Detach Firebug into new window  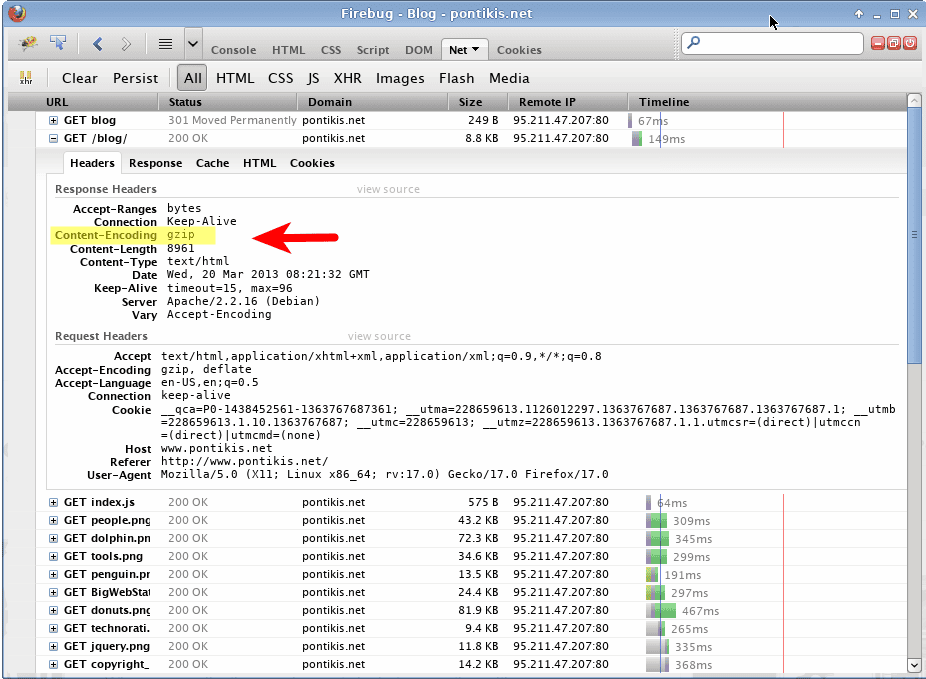point(894,43)
